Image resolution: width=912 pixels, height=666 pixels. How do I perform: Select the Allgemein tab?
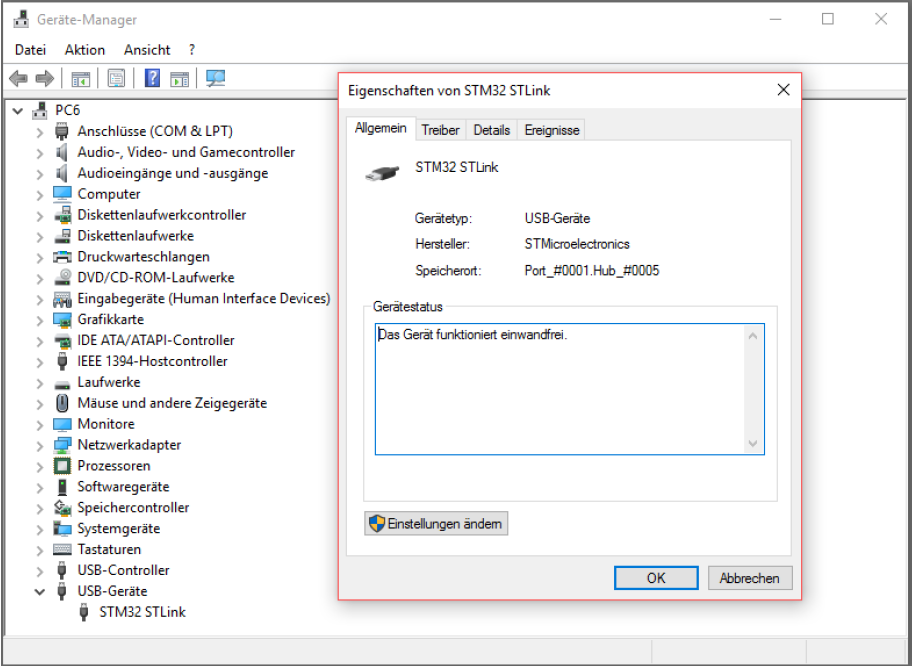point(381,128)
